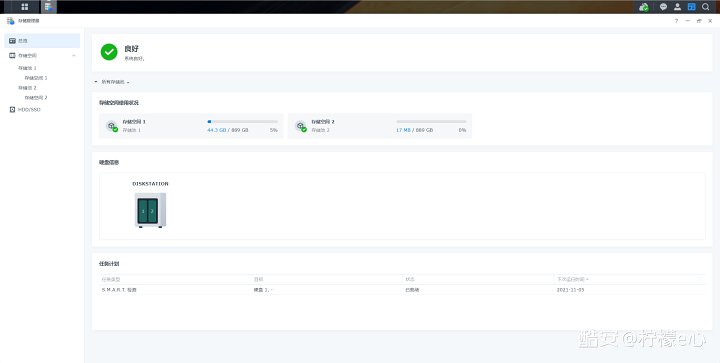Open the green cloud status icon in the tray
Image resolution: width=720 pixels, height=363 pixels.
(x=644, y=7)
